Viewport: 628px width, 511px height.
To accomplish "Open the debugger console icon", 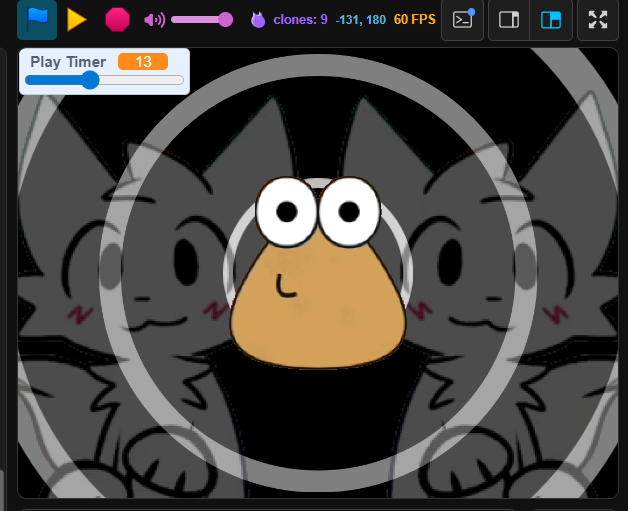I will pos(463,20).
